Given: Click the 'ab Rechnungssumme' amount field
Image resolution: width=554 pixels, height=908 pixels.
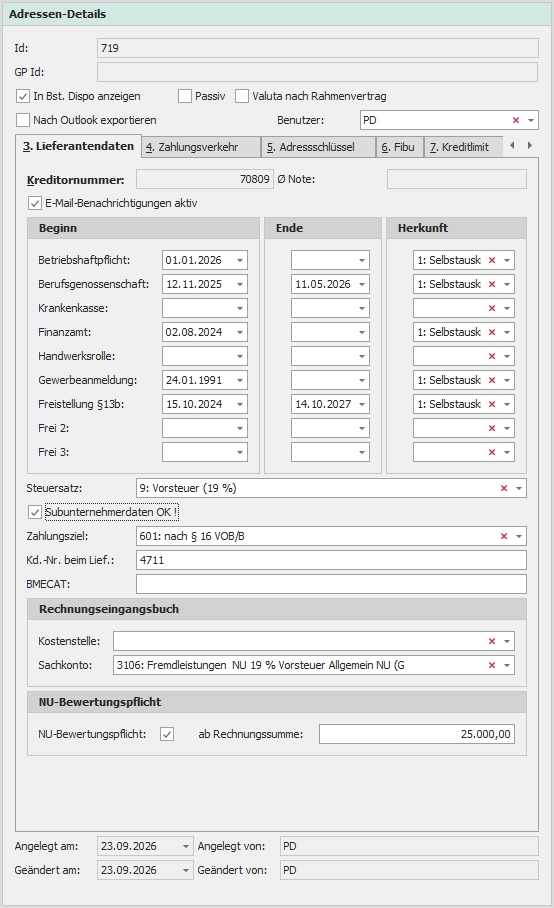Looking at the screenshot, I should pyautogui.click(x=417, y=734).
